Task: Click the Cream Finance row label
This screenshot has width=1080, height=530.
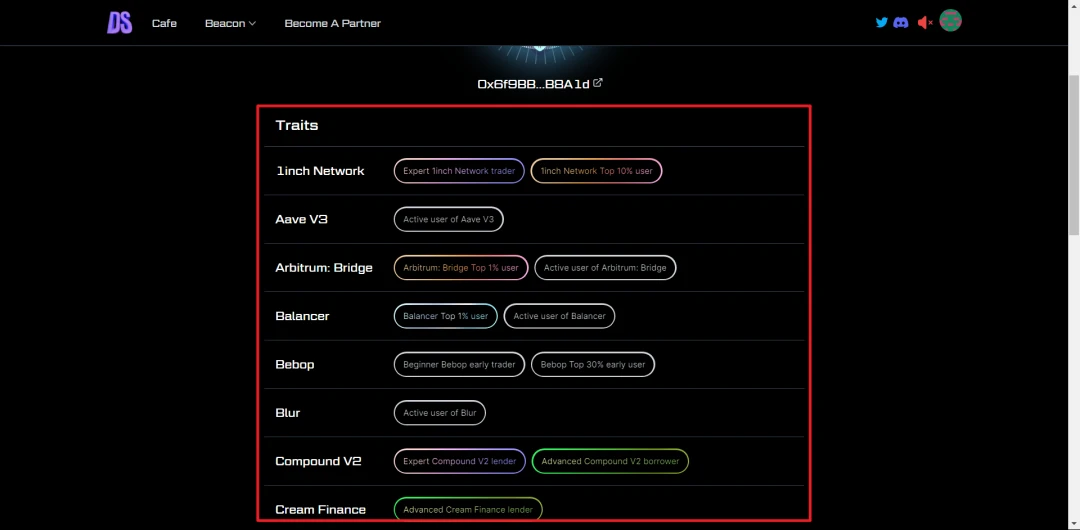Action: 320,509
